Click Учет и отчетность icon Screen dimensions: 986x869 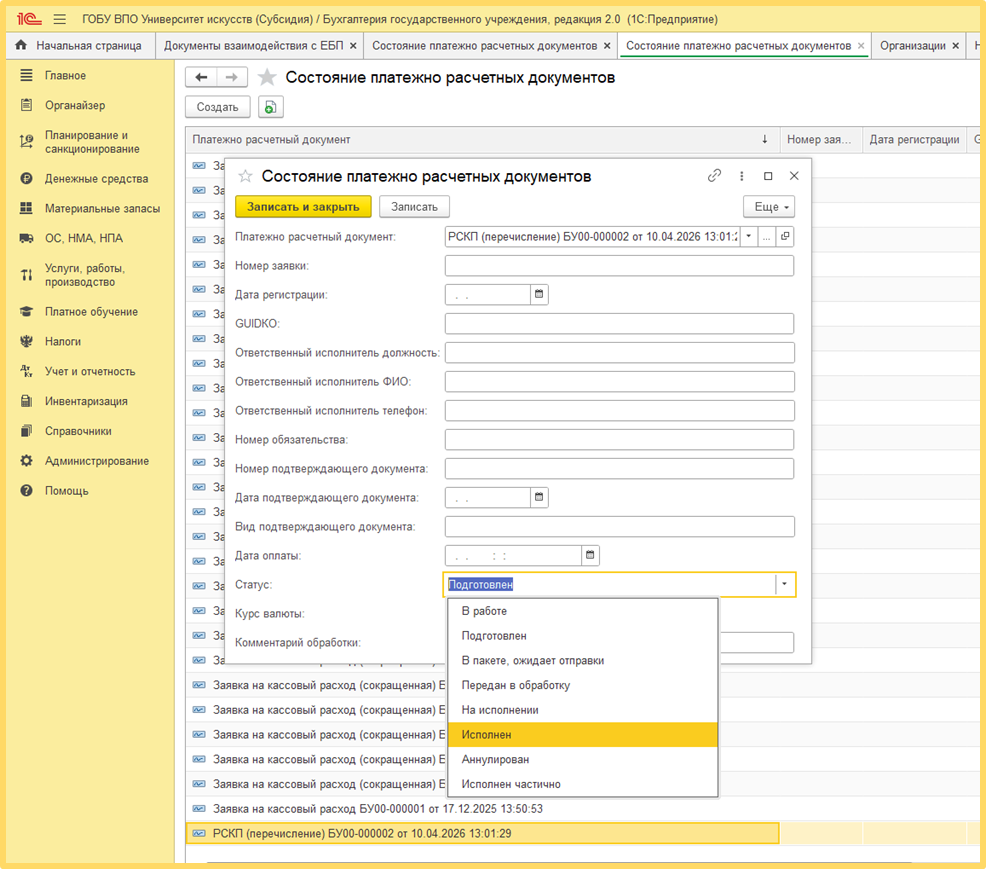[x=26, y=371]
